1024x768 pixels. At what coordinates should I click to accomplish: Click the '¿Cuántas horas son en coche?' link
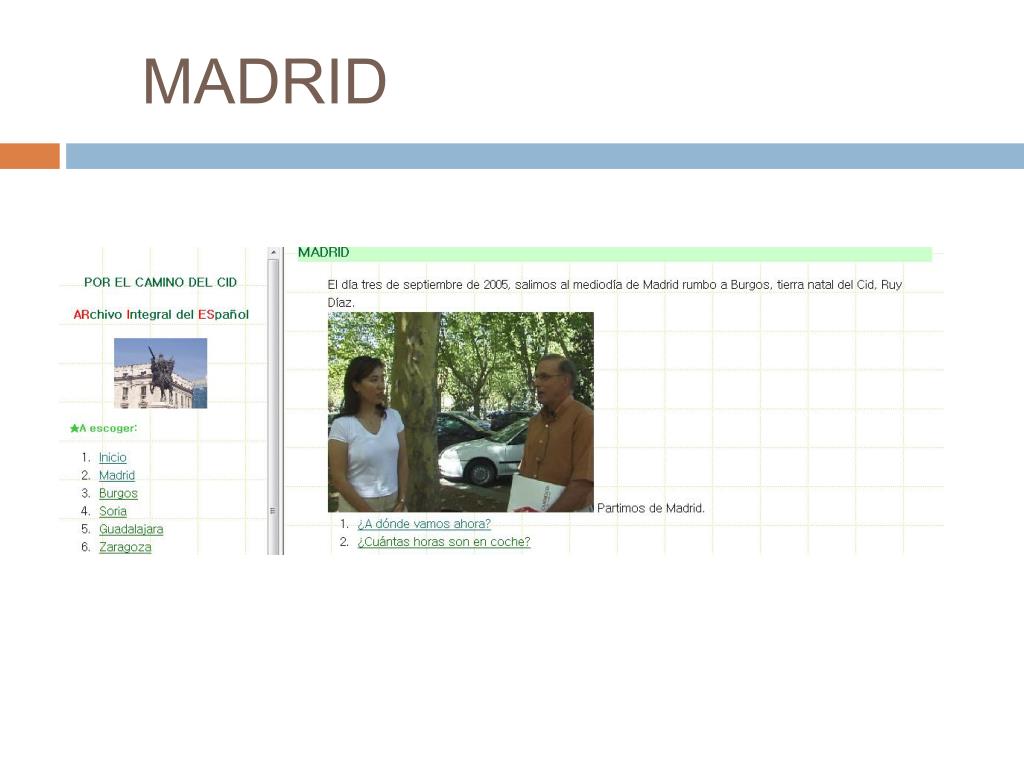443,541
